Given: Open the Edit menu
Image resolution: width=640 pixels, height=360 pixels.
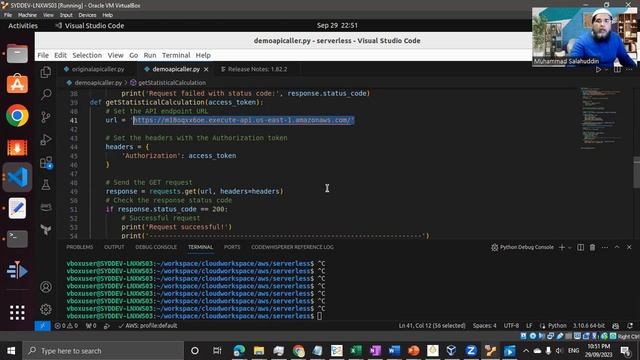Looking at the screenshot, I should (60, 55).
